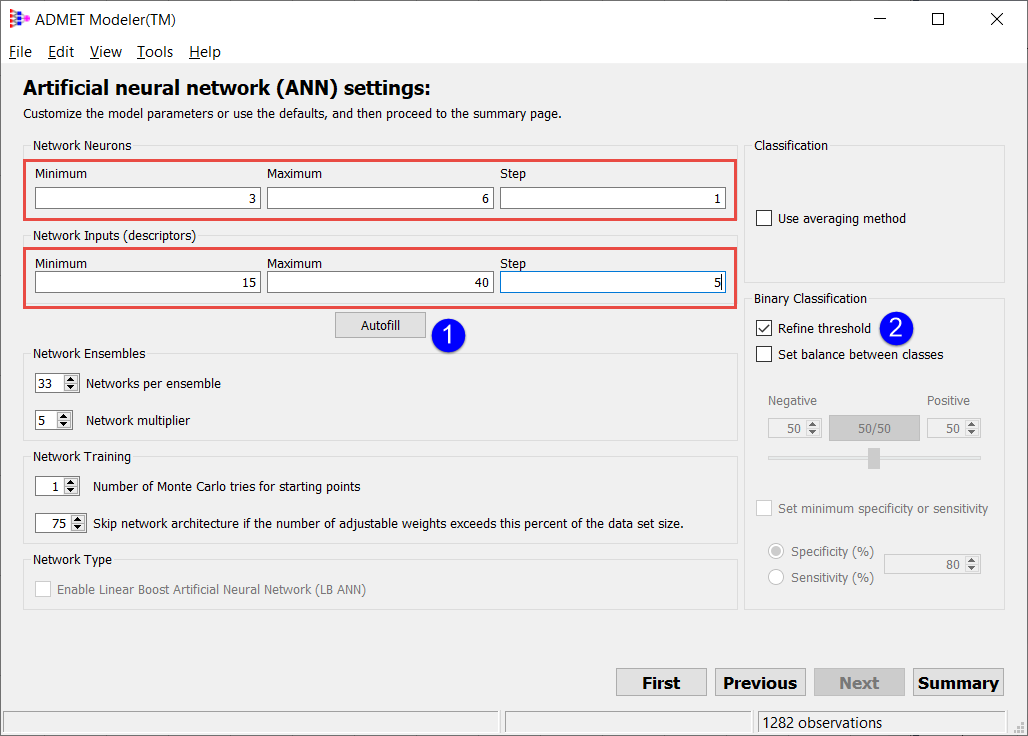Select the Specificity (%) radio button
1028x736 pixels.
point(776,551)
